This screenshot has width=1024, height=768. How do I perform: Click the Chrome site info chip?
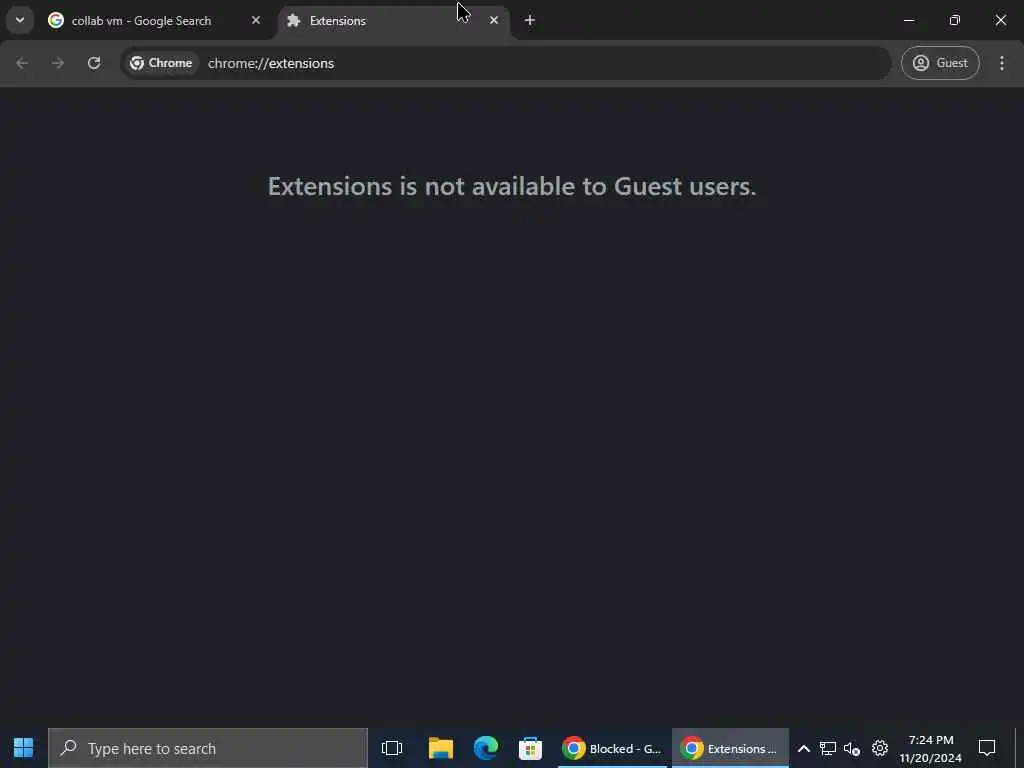pyautogui.click(x=161, y=63)
